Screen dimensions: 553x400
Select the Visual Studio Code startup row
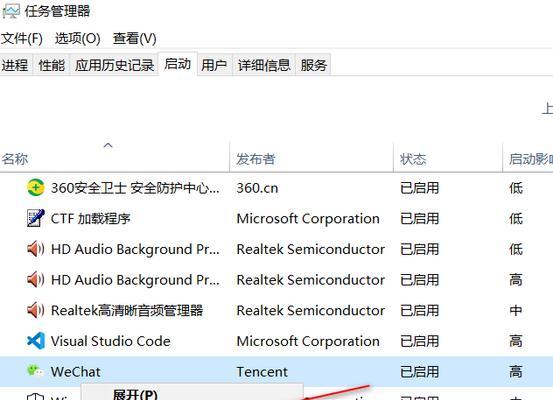276,341
